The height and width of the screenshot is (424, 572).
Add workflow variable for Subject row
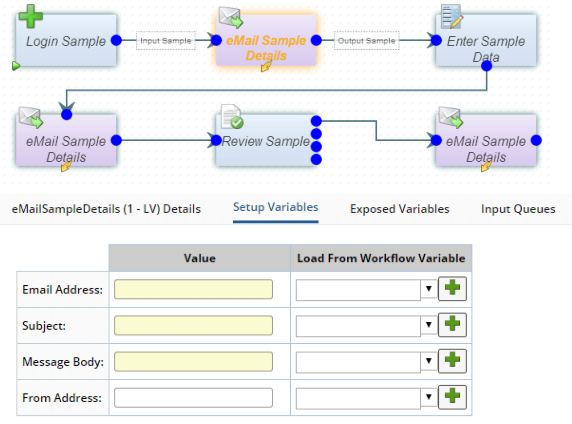(x=452, y=324)
